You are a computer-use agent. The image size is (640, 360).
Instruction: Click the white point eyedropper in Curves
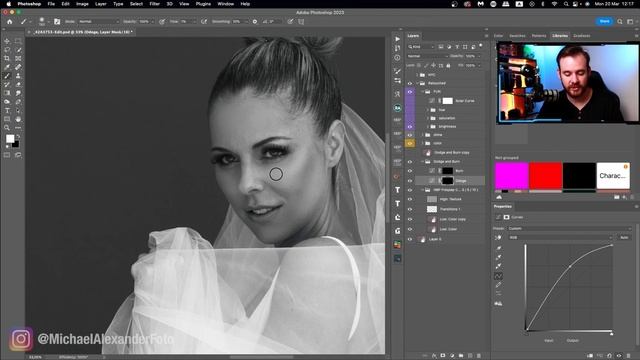point(498,266)
